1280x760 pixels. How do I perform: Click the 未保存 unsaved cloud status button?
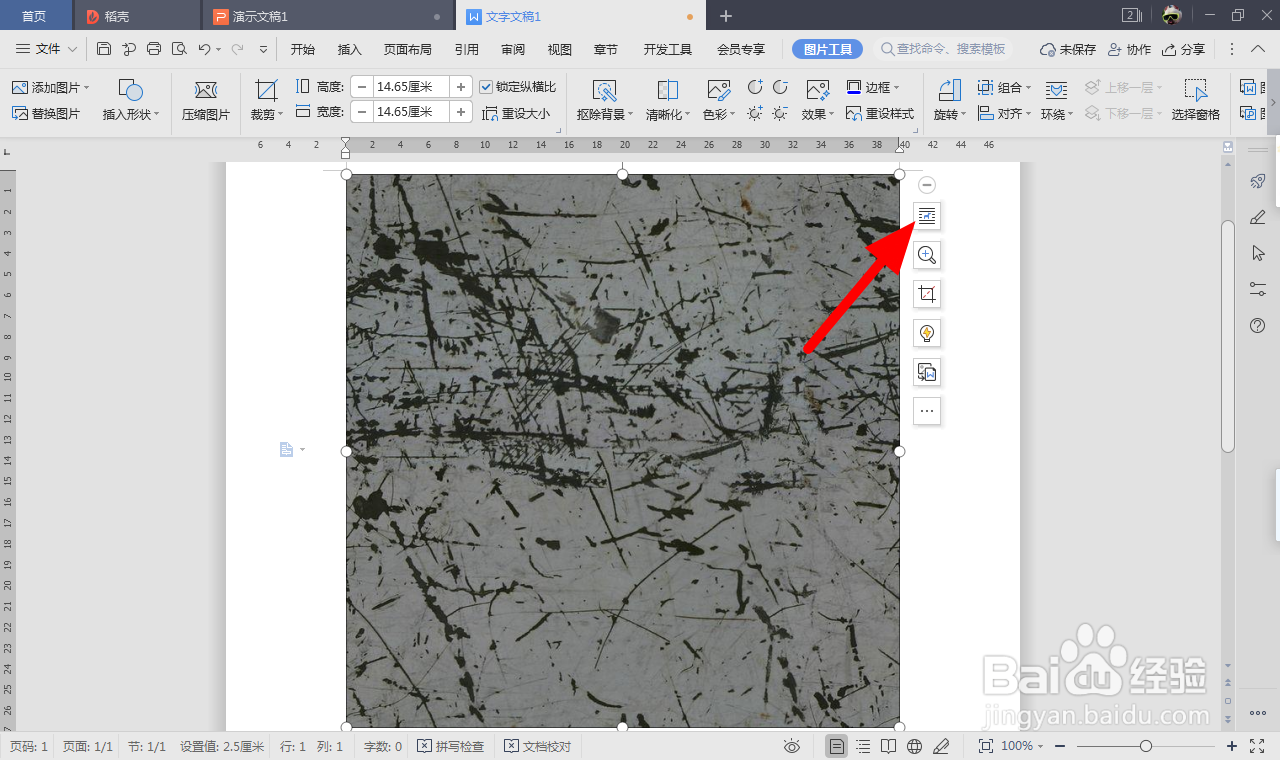1068,49
